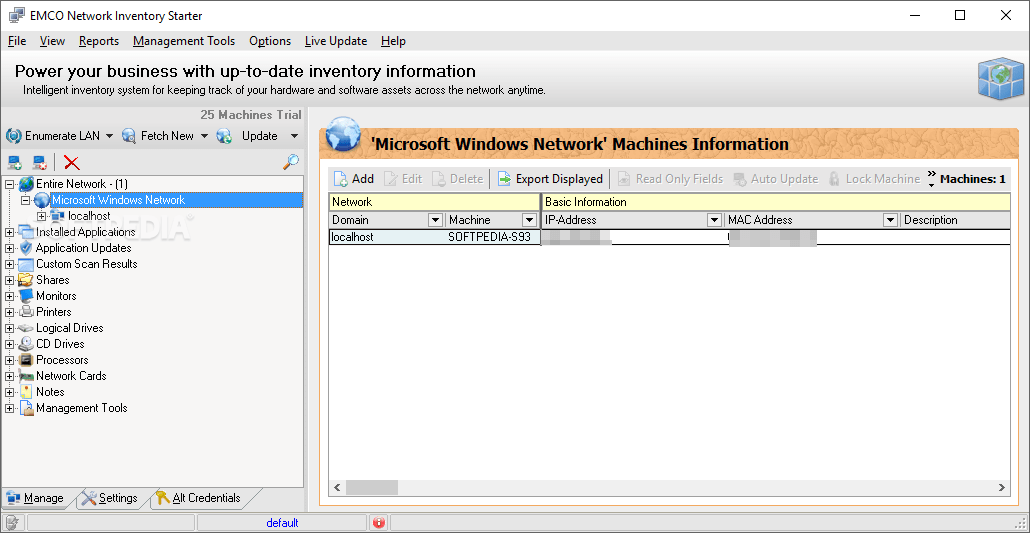Click the horizontal scrollbar right arrow
Screen dimensions: 1030x533
pyautogui.click(x=1002, y=488)
